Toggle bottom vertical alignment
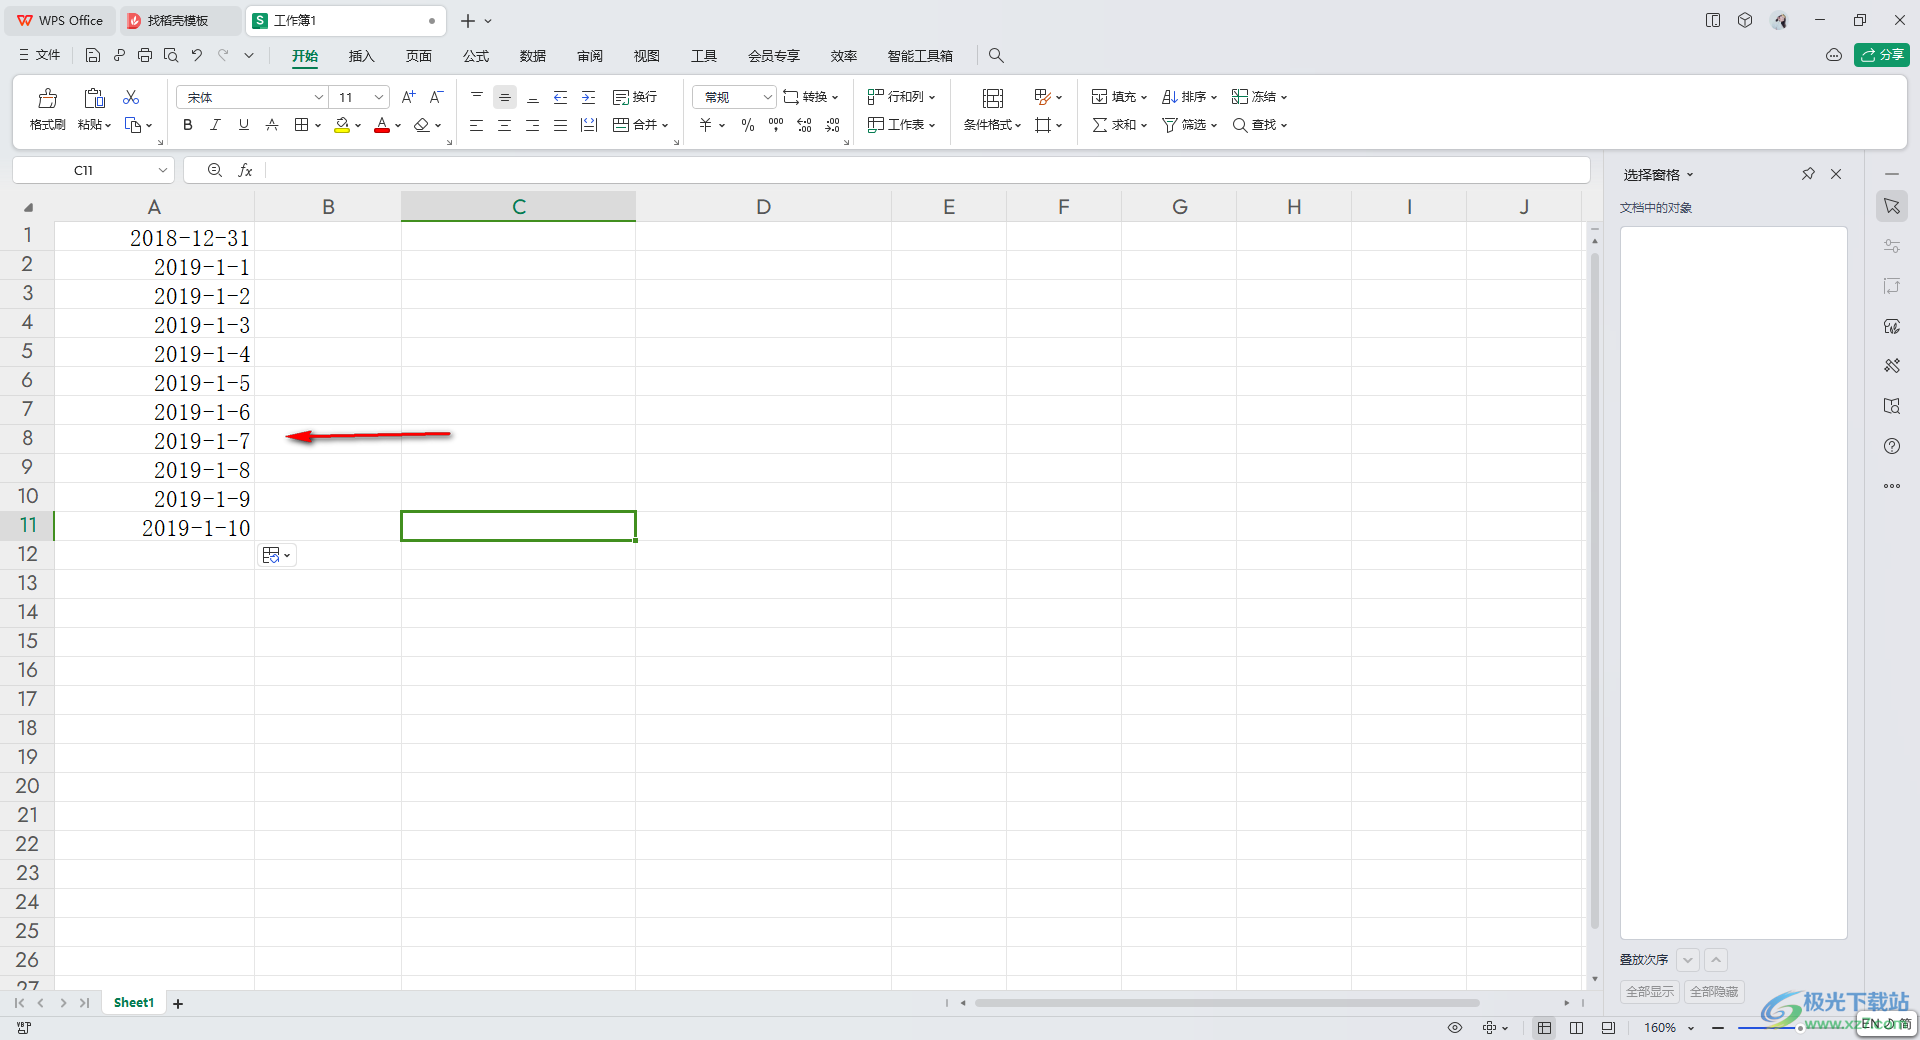This screenshot has height=1040, width=1920. (533, 97)
